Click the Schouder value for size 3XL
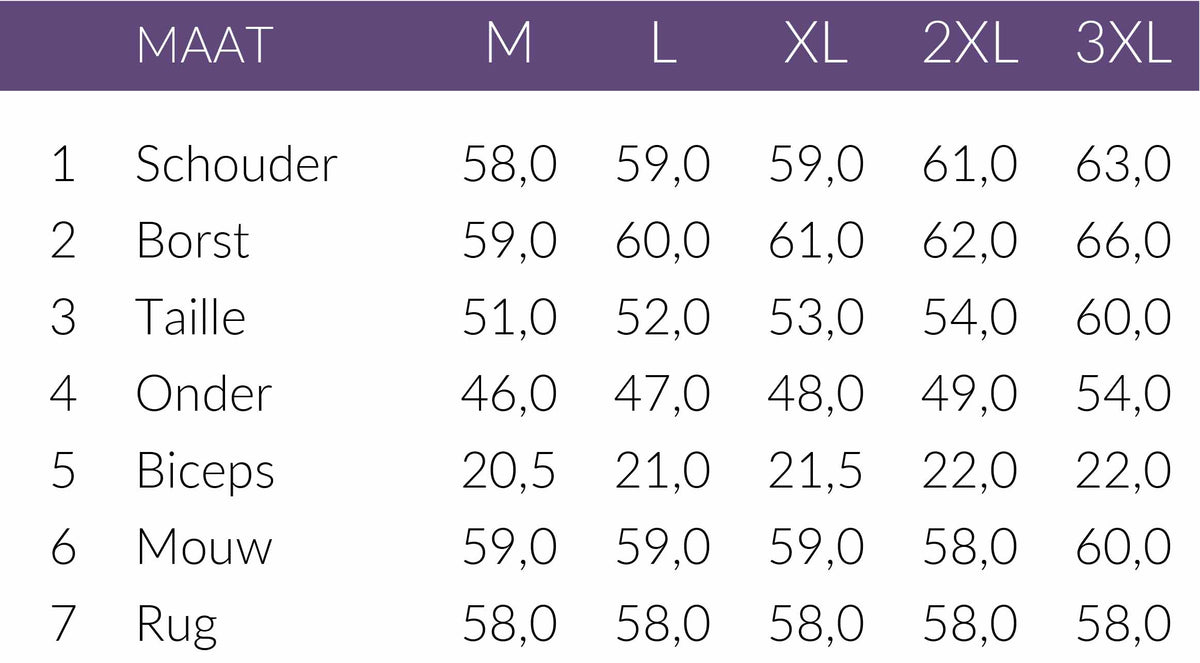This screenshot has width=1200, height=663. pos(1123,165)
